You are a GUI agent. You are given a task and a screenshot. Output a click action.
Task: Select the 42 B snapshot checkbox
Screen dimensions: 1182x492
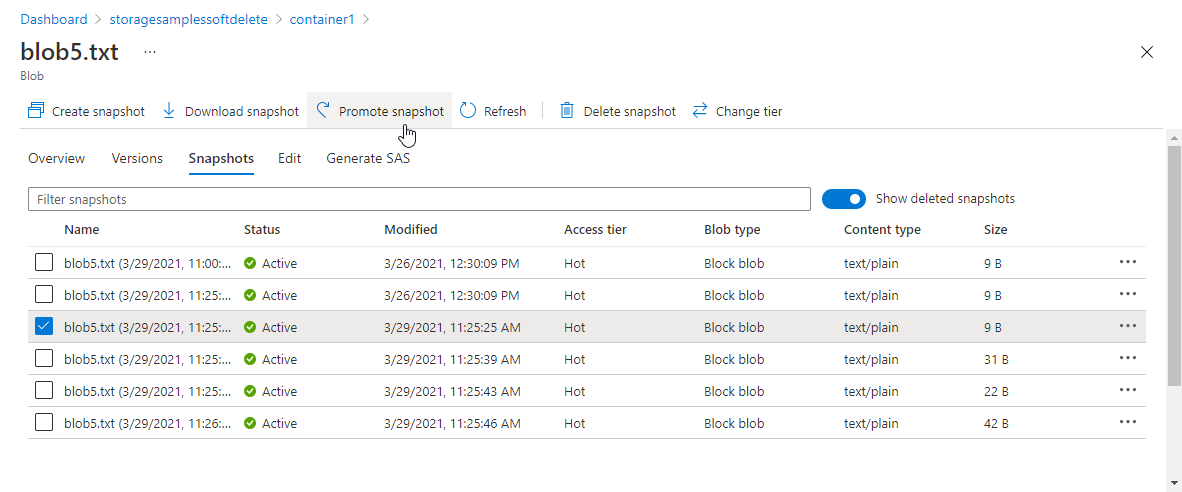tap(44, 423)
